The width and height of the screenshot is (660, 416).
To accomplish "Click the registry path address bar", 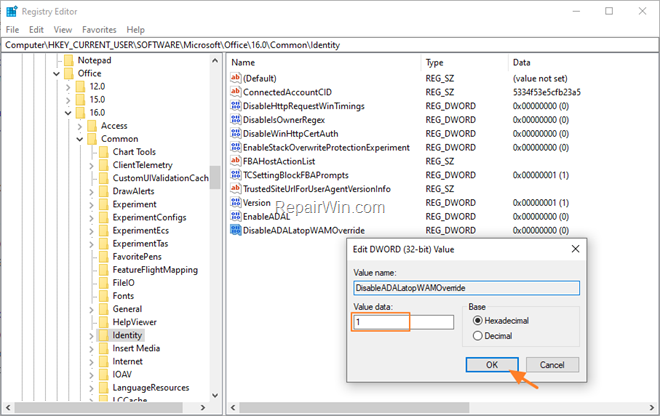I will point(330,45).
